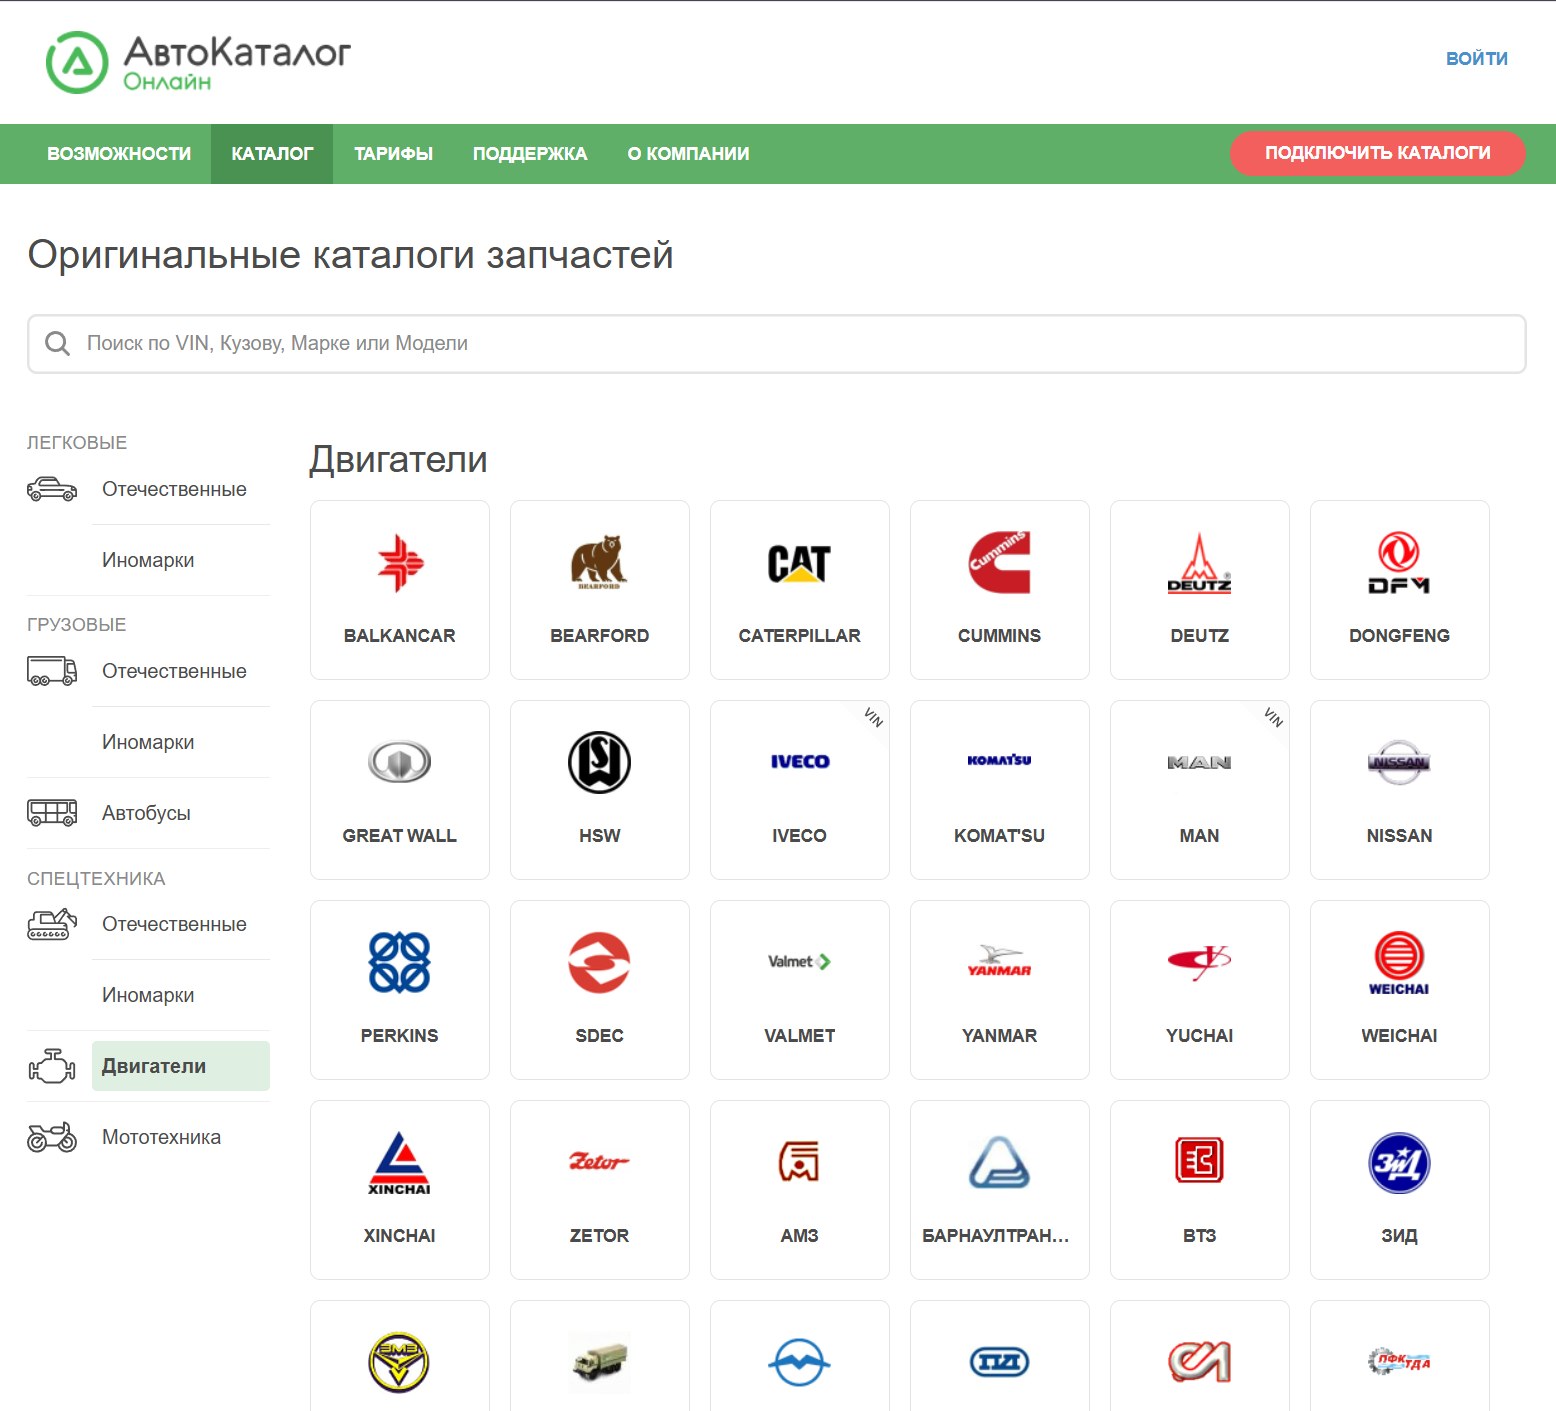Select Отечественные under ЛЕГКОВЫЕ
Image resolution: width=1556 pixels, height=1411 pixels.
(174, 489)
